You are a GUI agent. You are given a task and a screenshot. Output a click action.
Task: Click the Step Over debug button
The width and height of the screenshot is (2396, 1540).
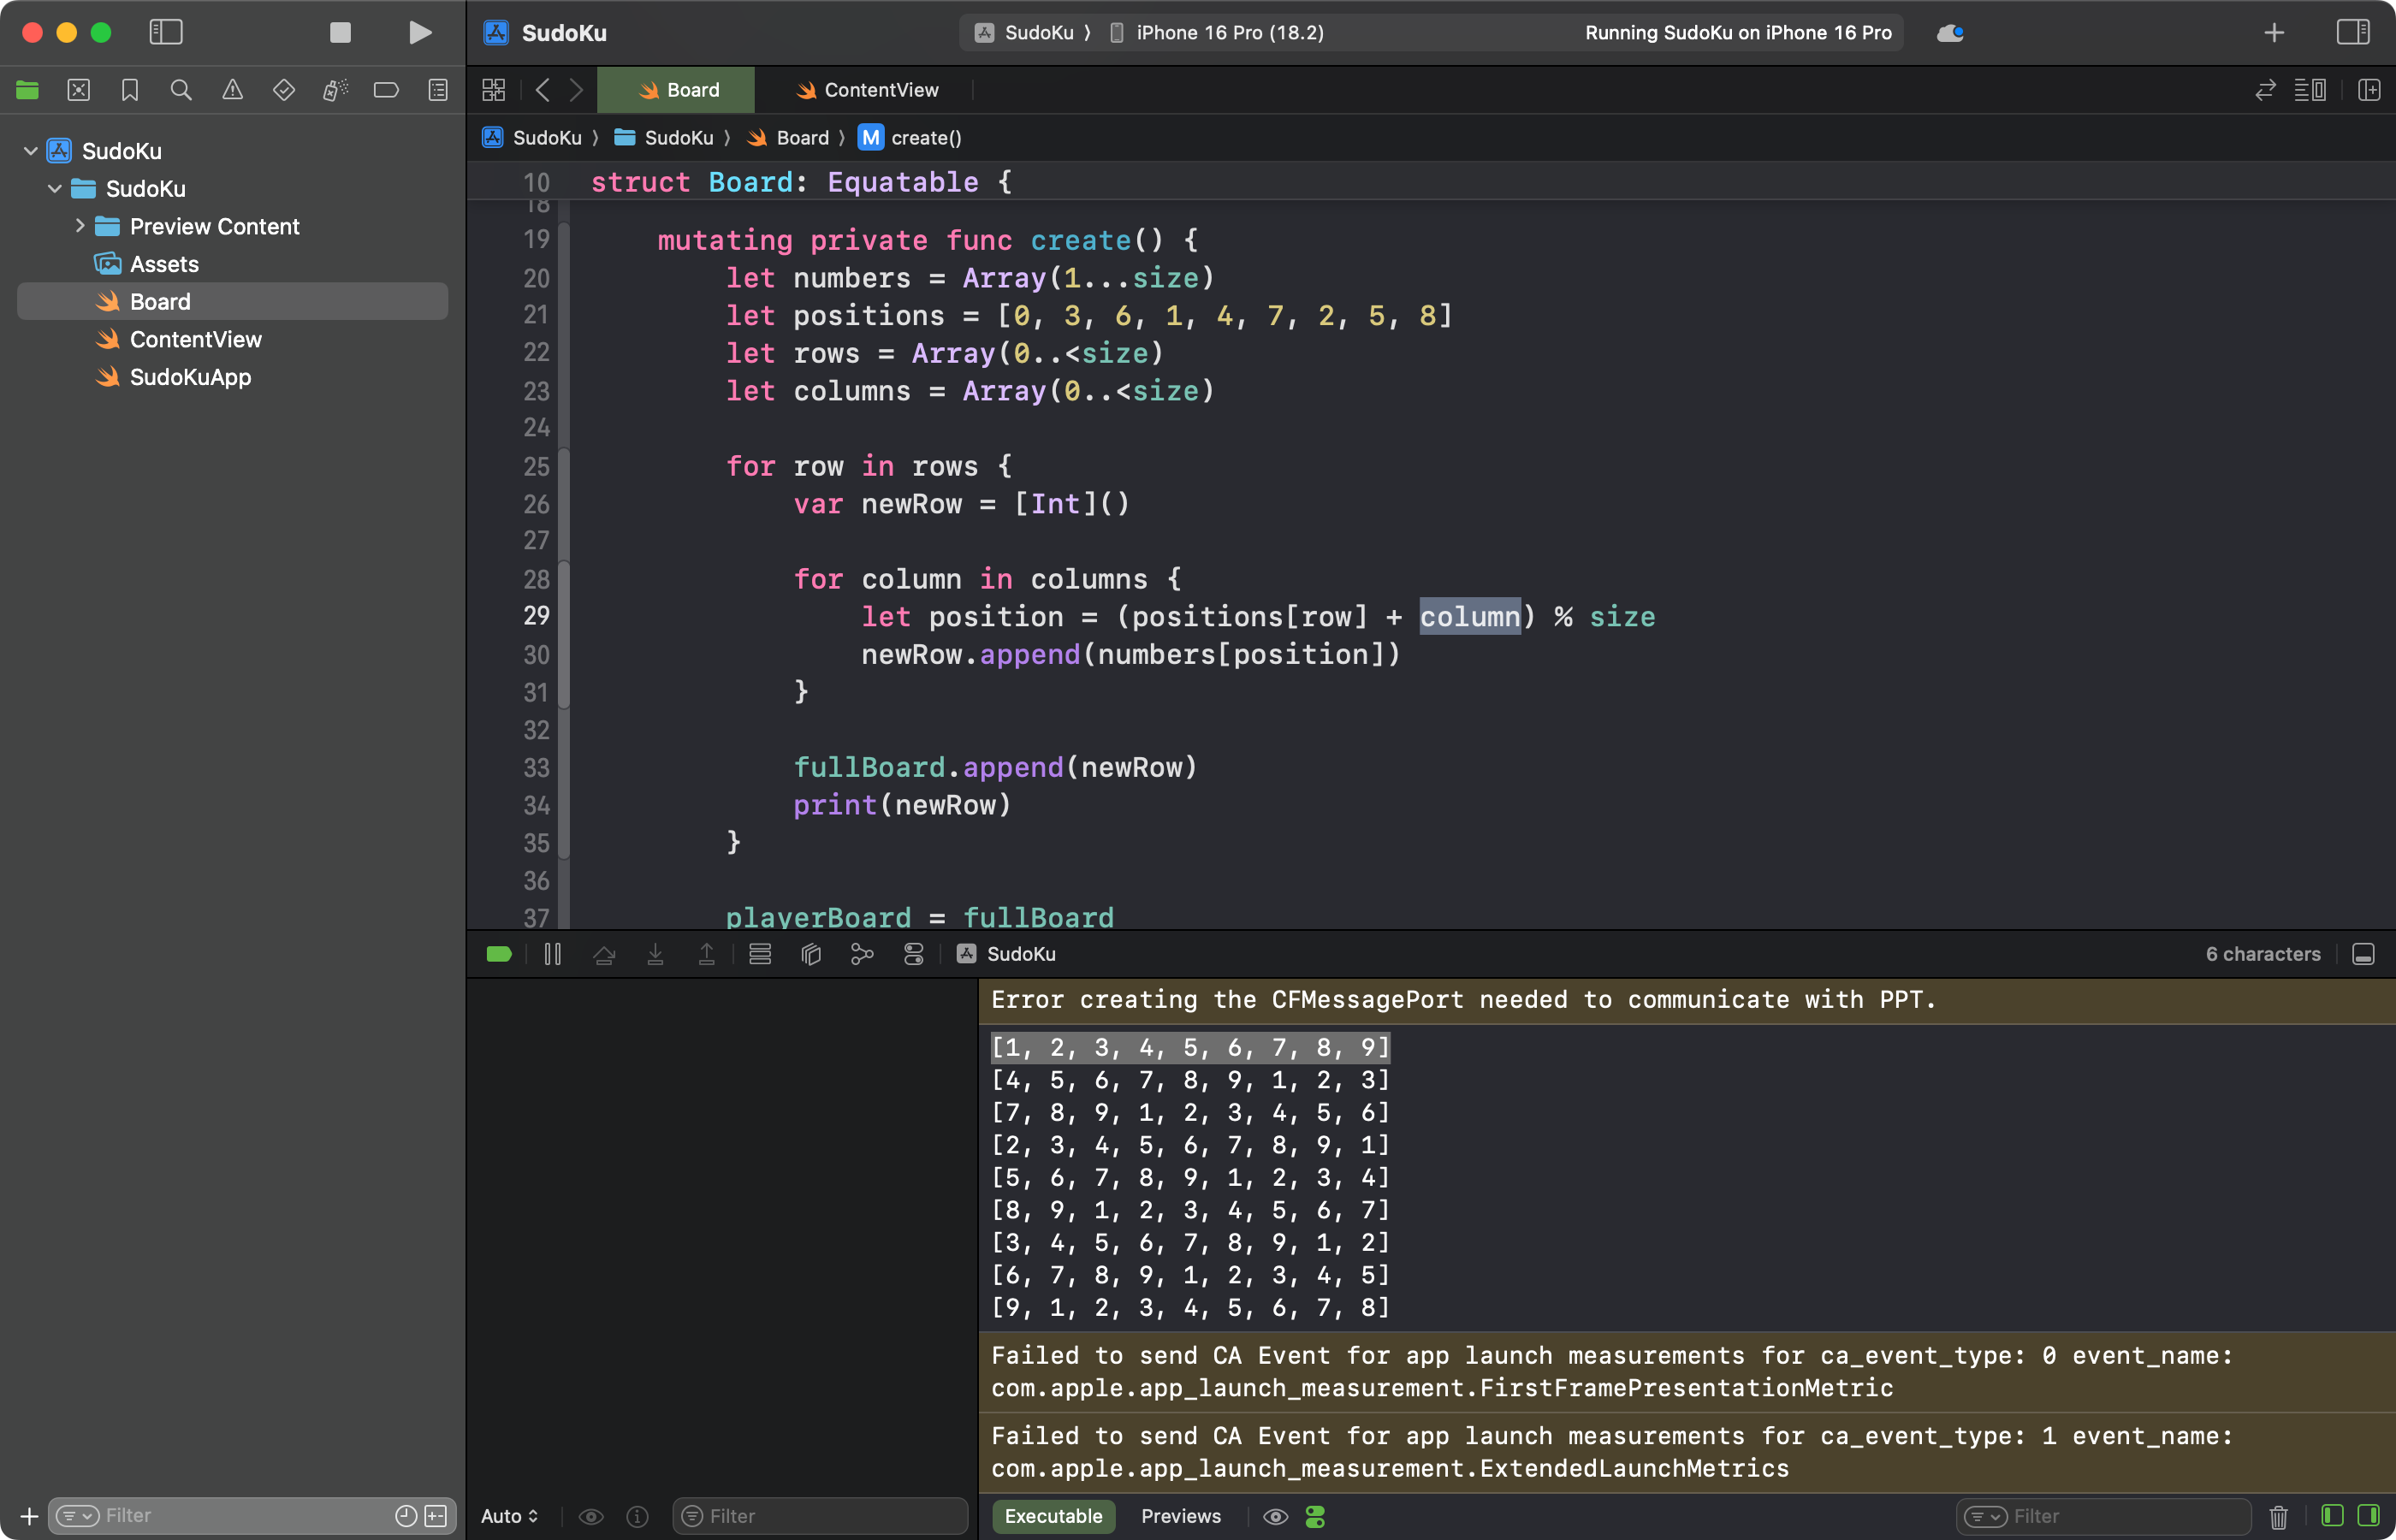[x=604, y=954]
